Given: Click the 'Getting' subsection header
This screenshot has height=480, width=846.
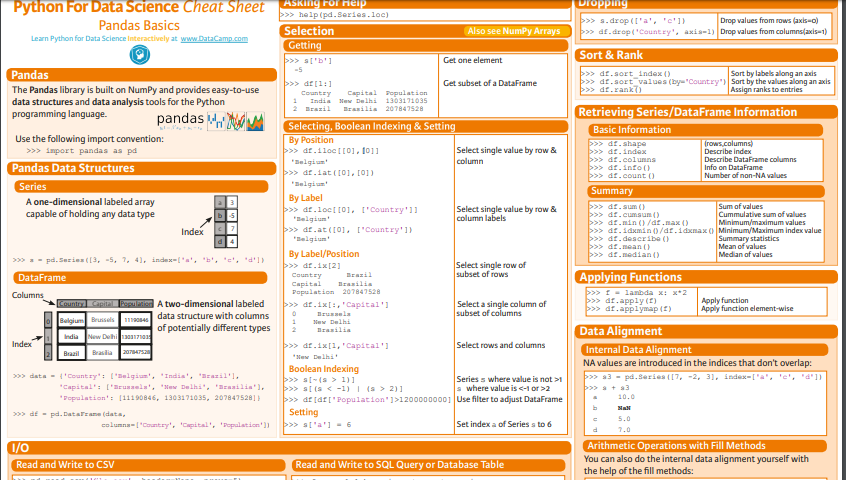Looking at the screenshot, I should click(x=426, y=46).
